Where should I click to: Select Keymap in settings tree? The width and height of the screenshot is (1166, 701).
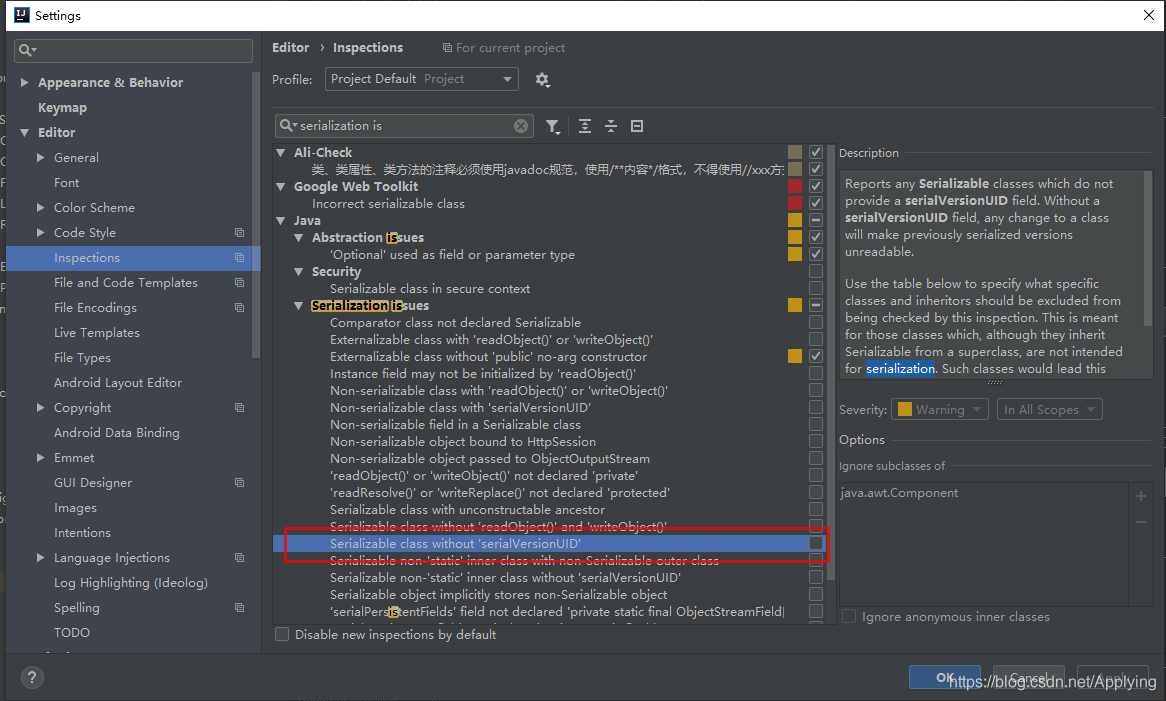62,108
